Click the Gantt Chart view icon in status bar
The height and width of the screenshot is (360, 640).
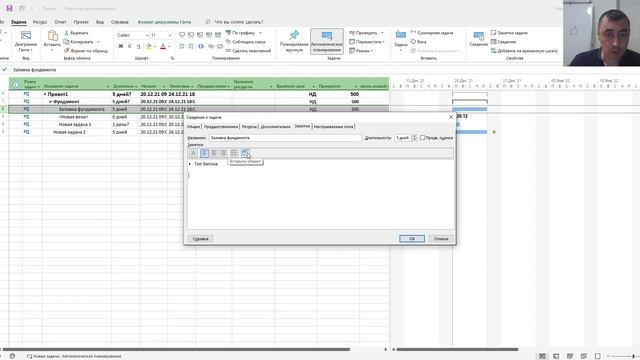[542, 356]
